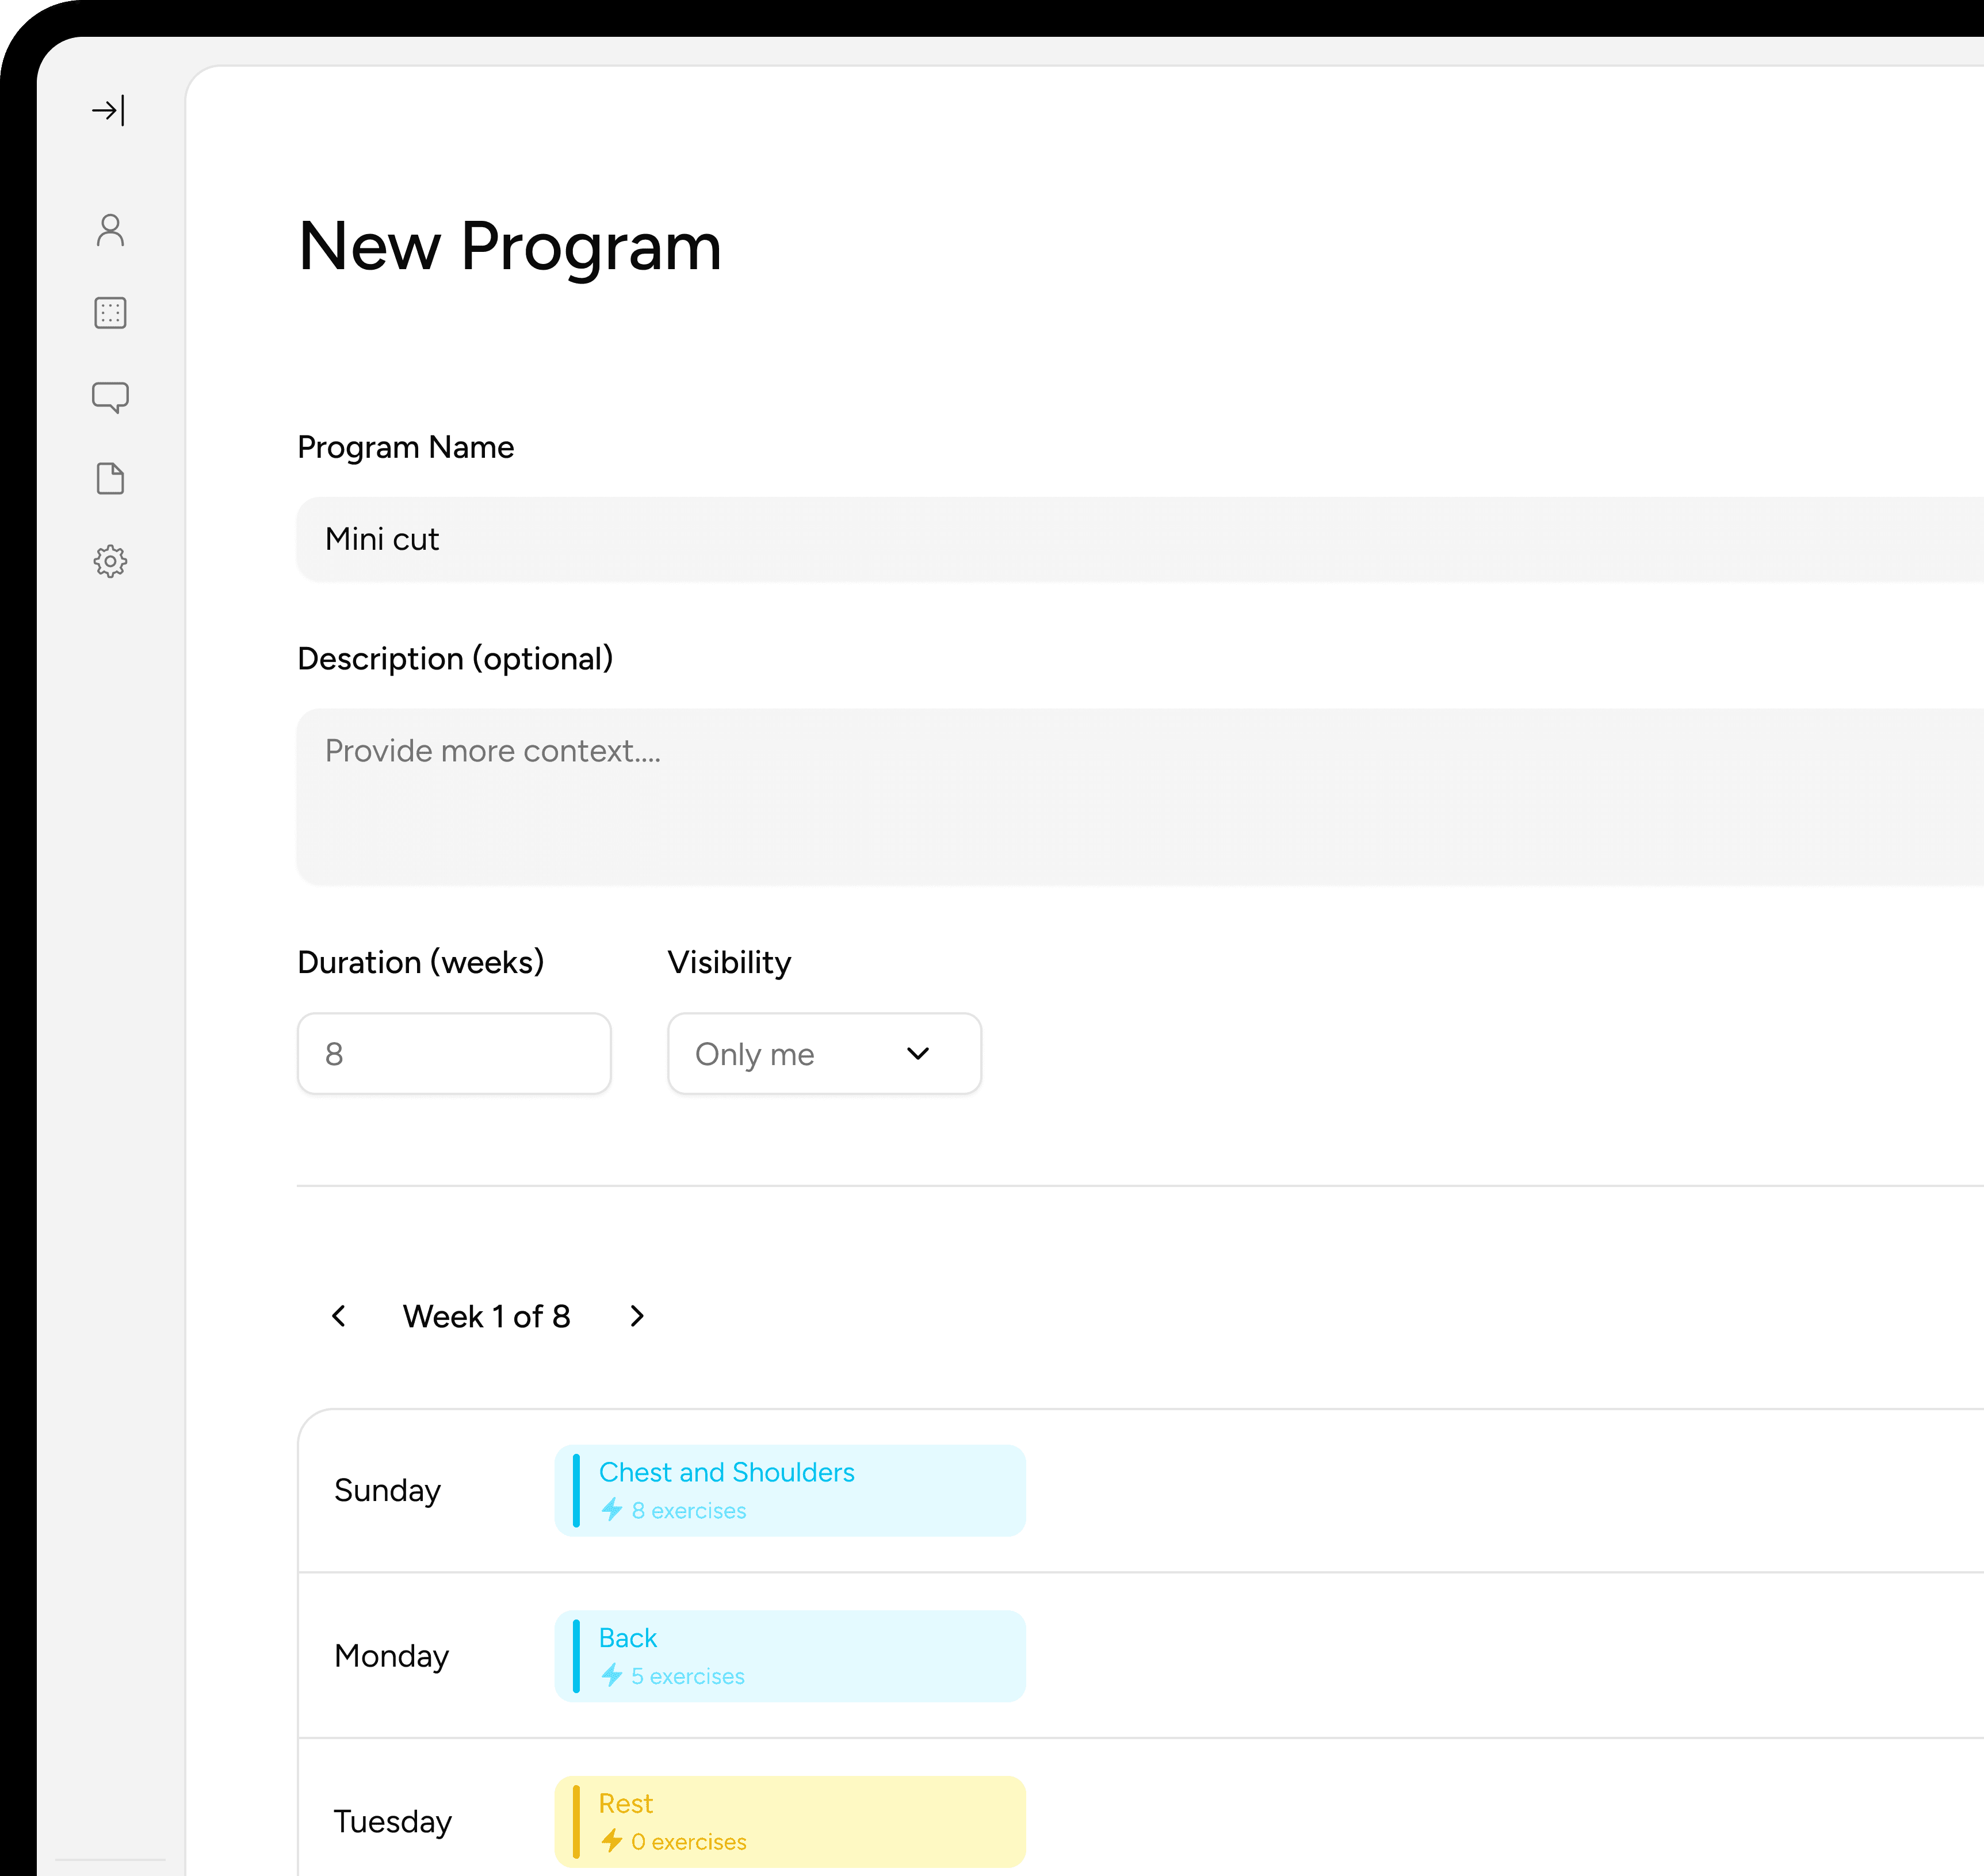Click the Visibility dropdown chevron arrow

point(918,1054)
